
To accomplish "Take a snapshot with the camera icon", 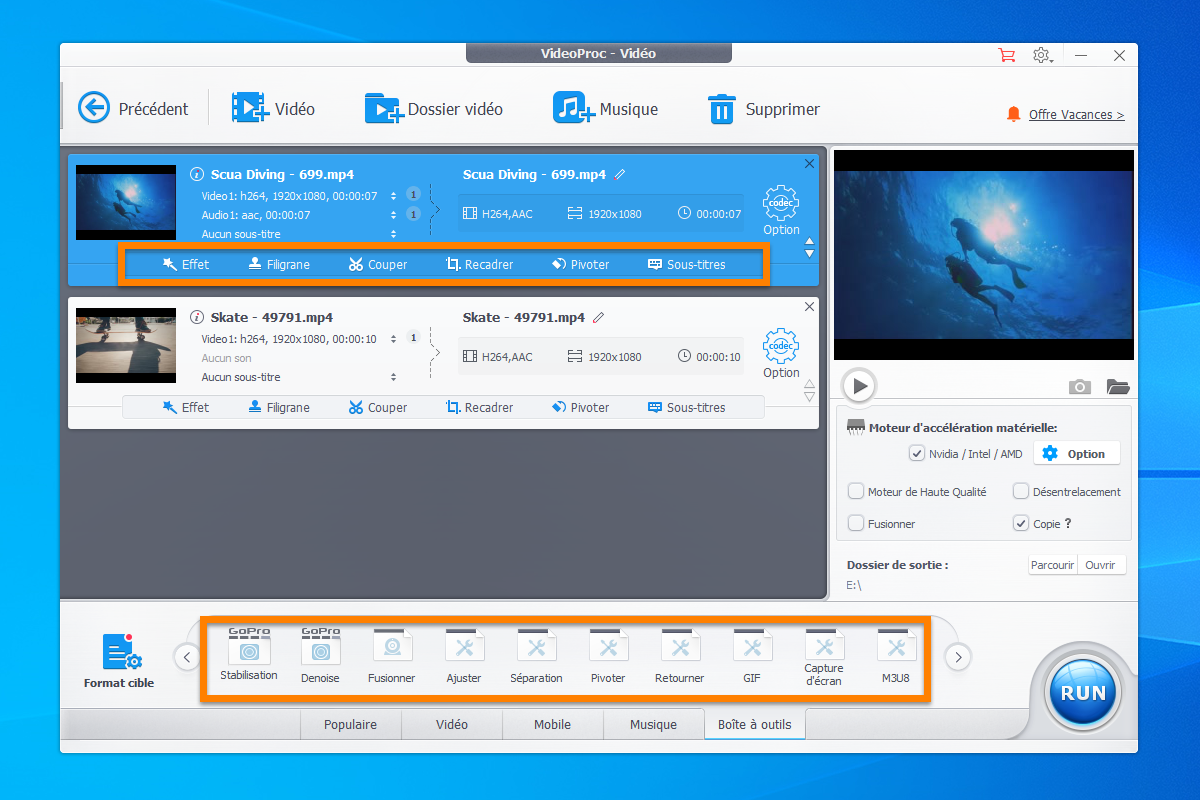I will [1079, 386].
